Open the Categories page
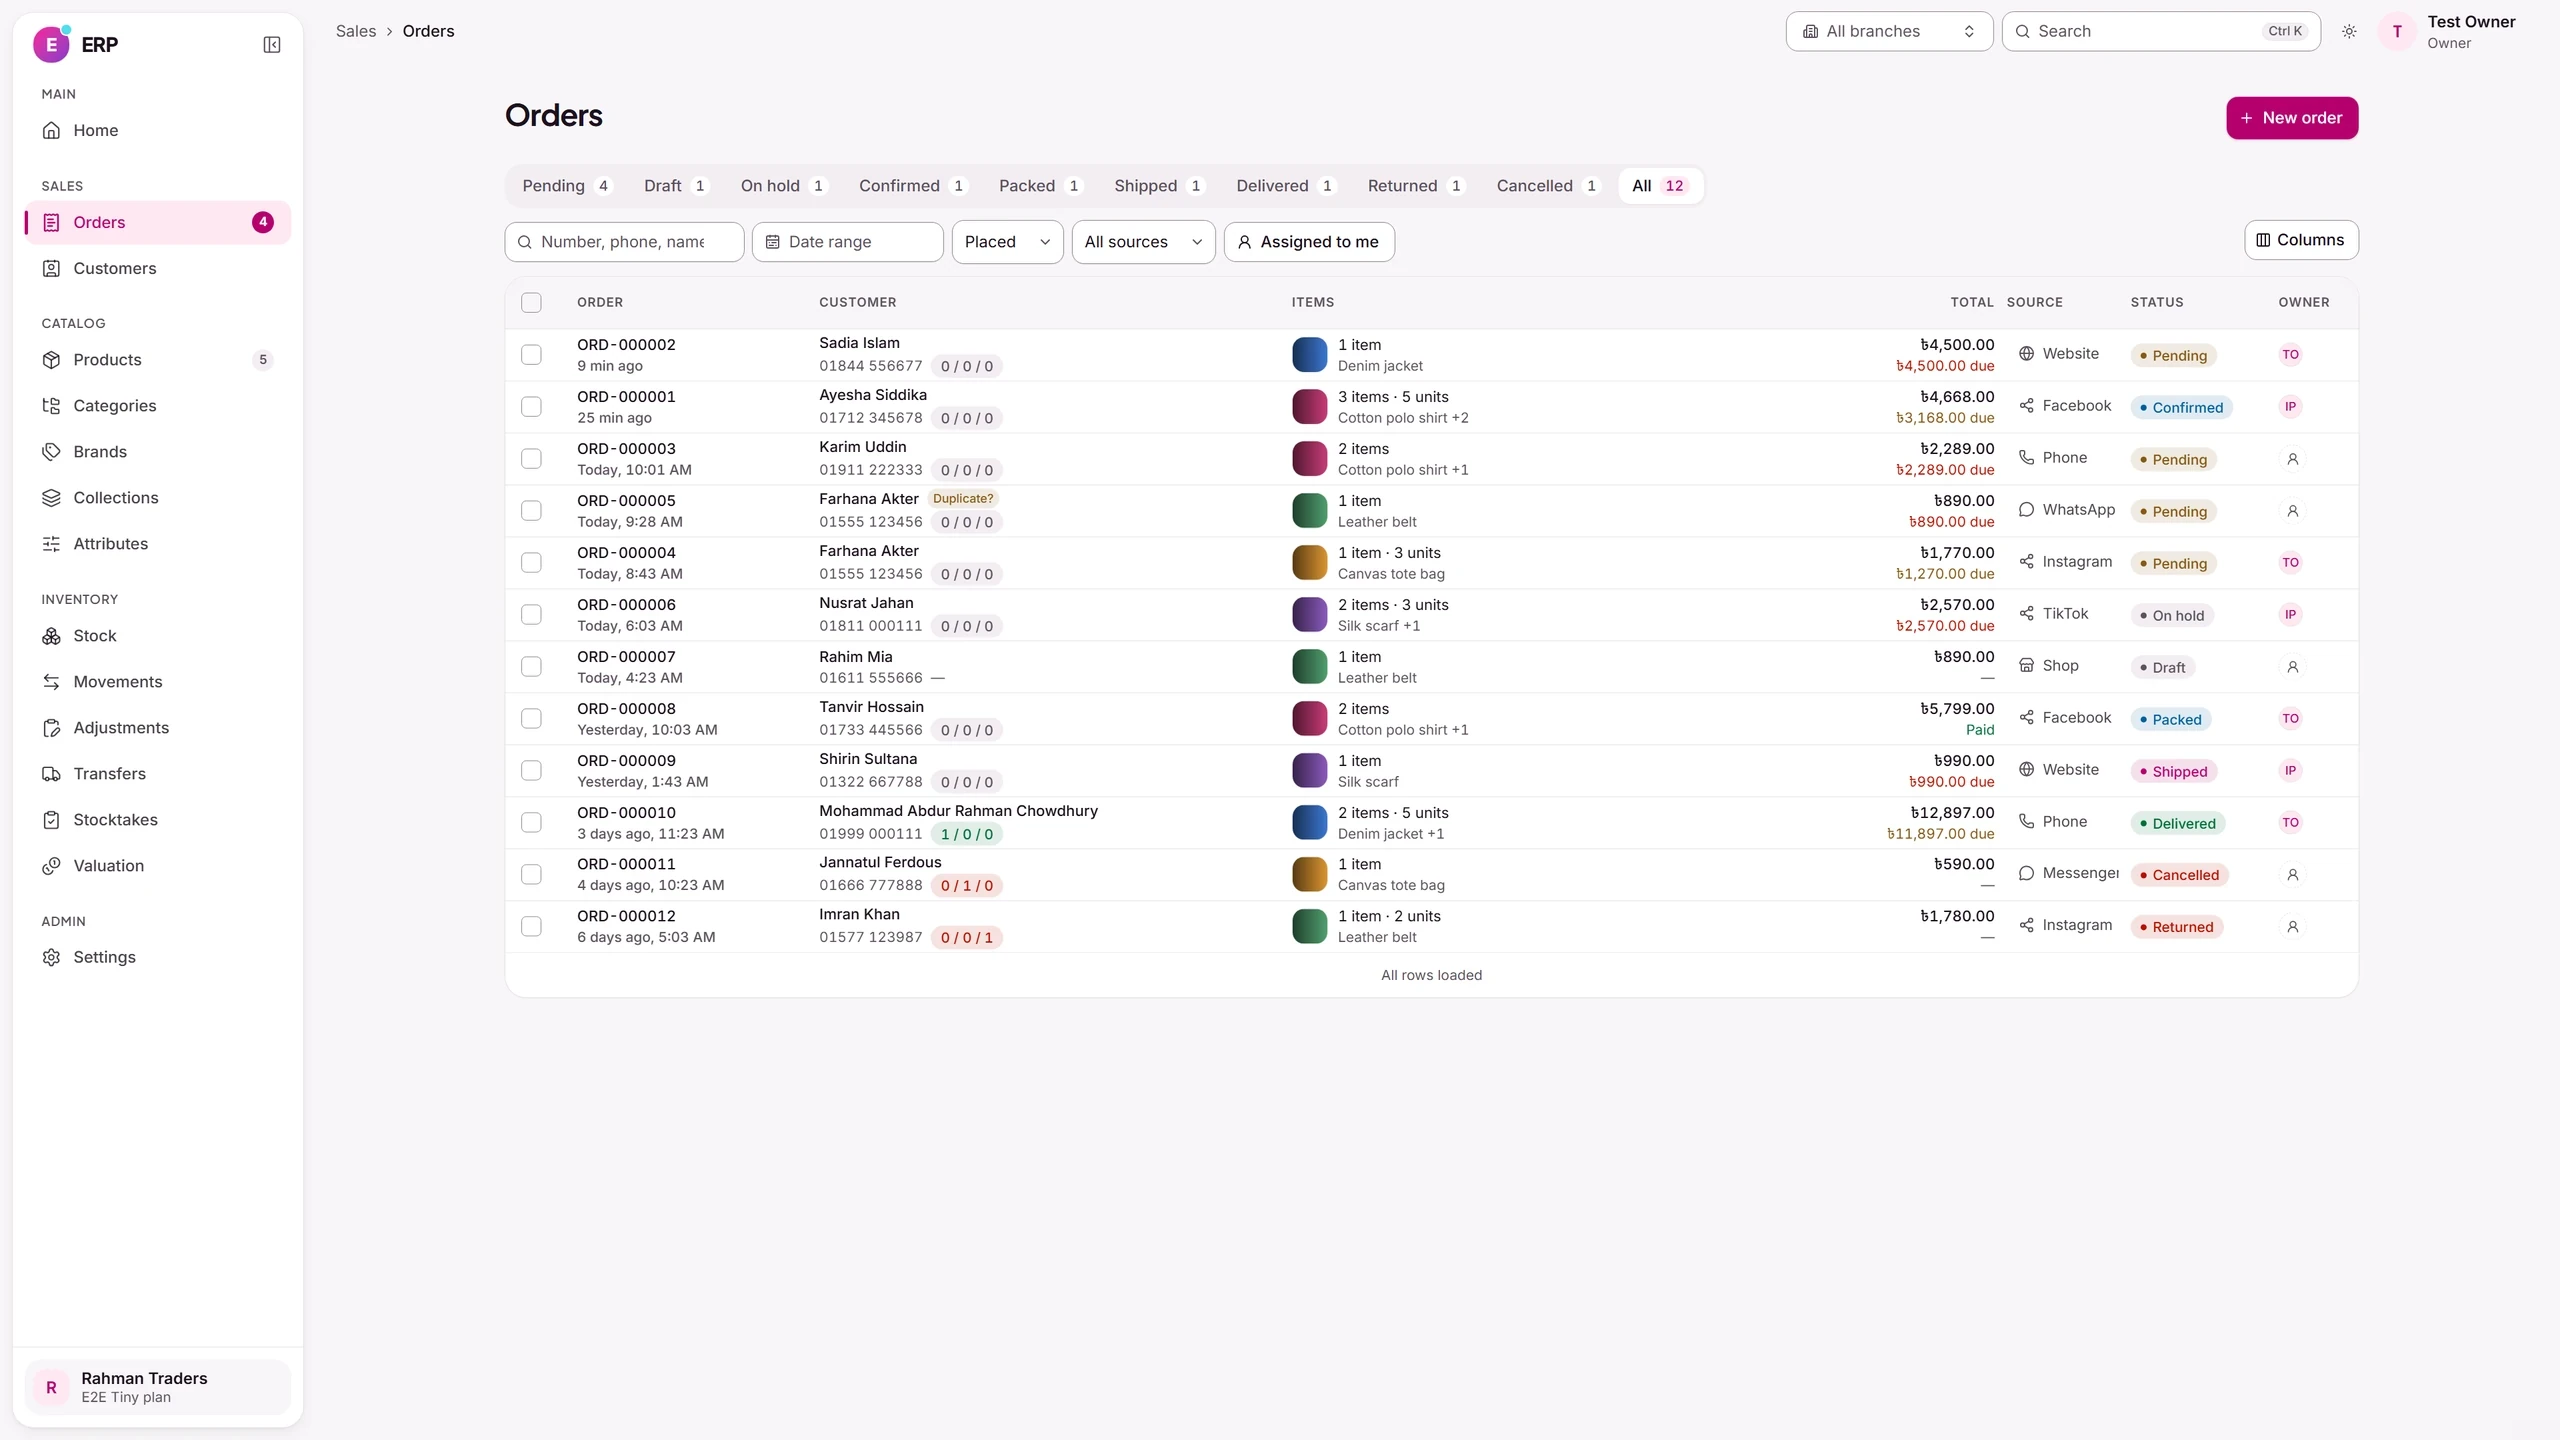Image resolution: width=2560 pixels, height=1440 pixels. point(158,406)
